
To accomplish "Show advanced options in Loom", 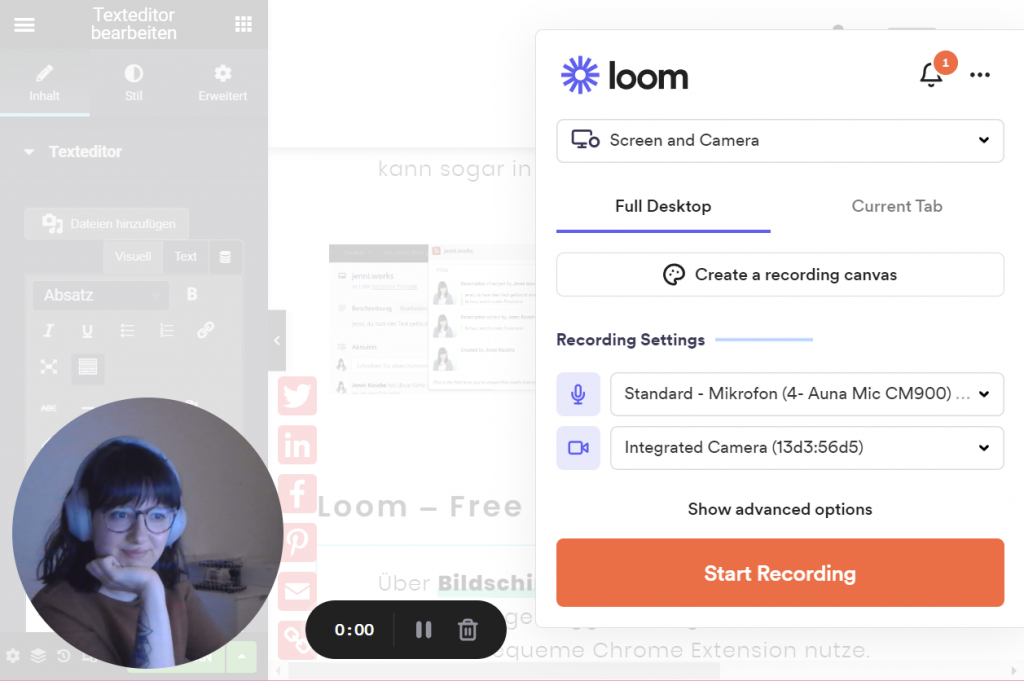I will click(x=780, y=509).
